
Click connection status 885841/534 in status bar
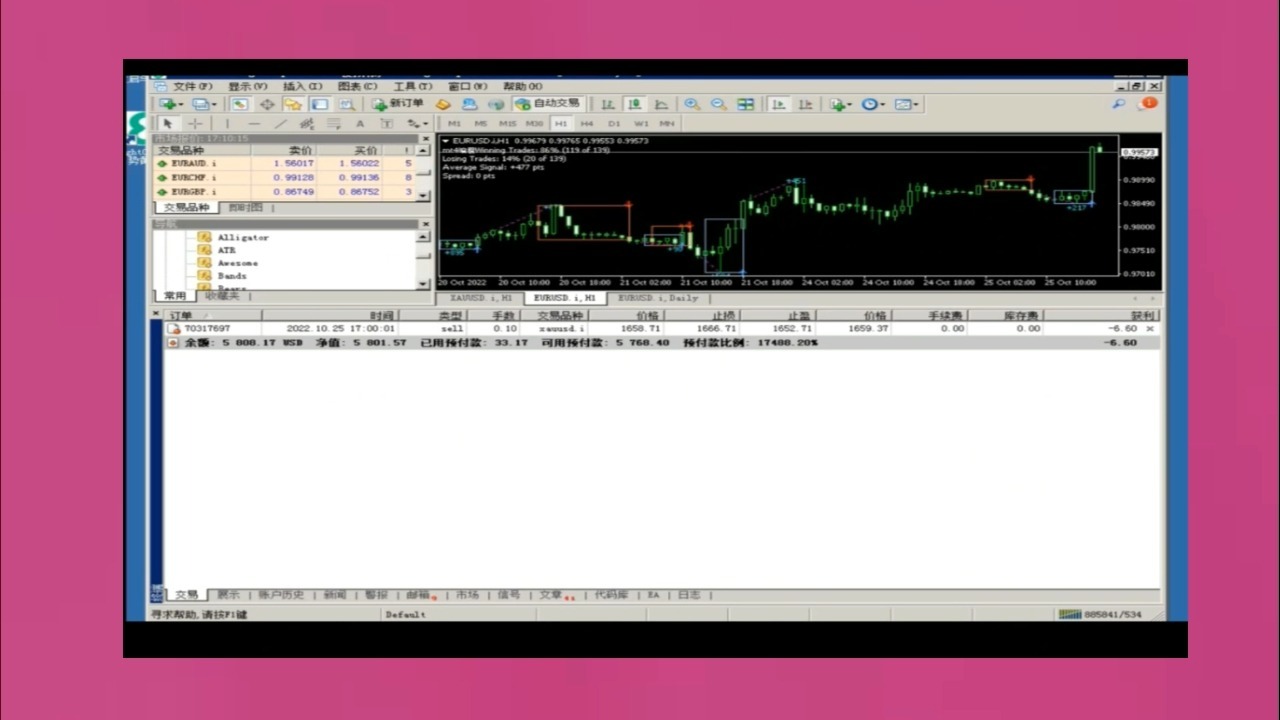[1101, 614]
